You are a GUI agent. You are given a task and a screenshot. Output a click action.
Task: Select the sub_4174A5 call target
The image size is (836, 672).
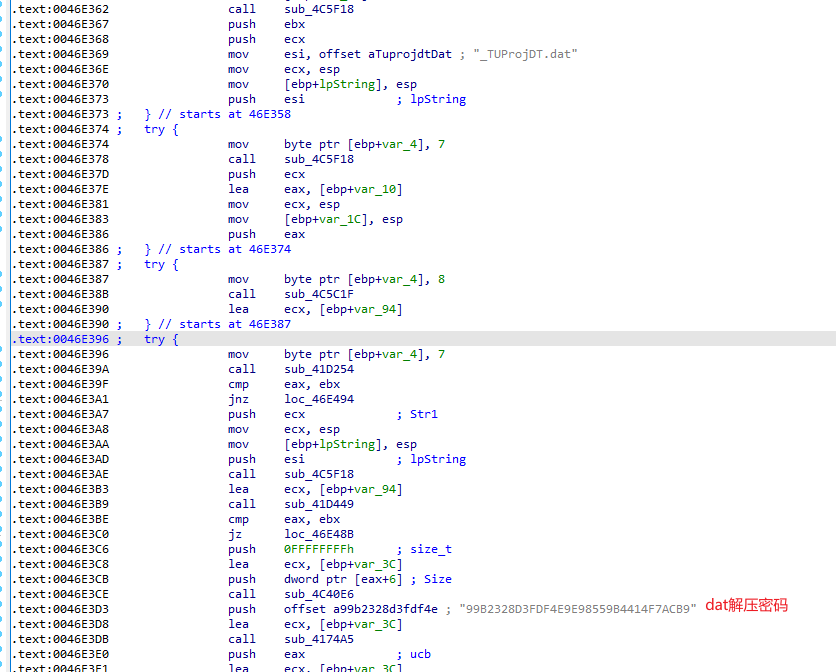(x=319, y=639)
